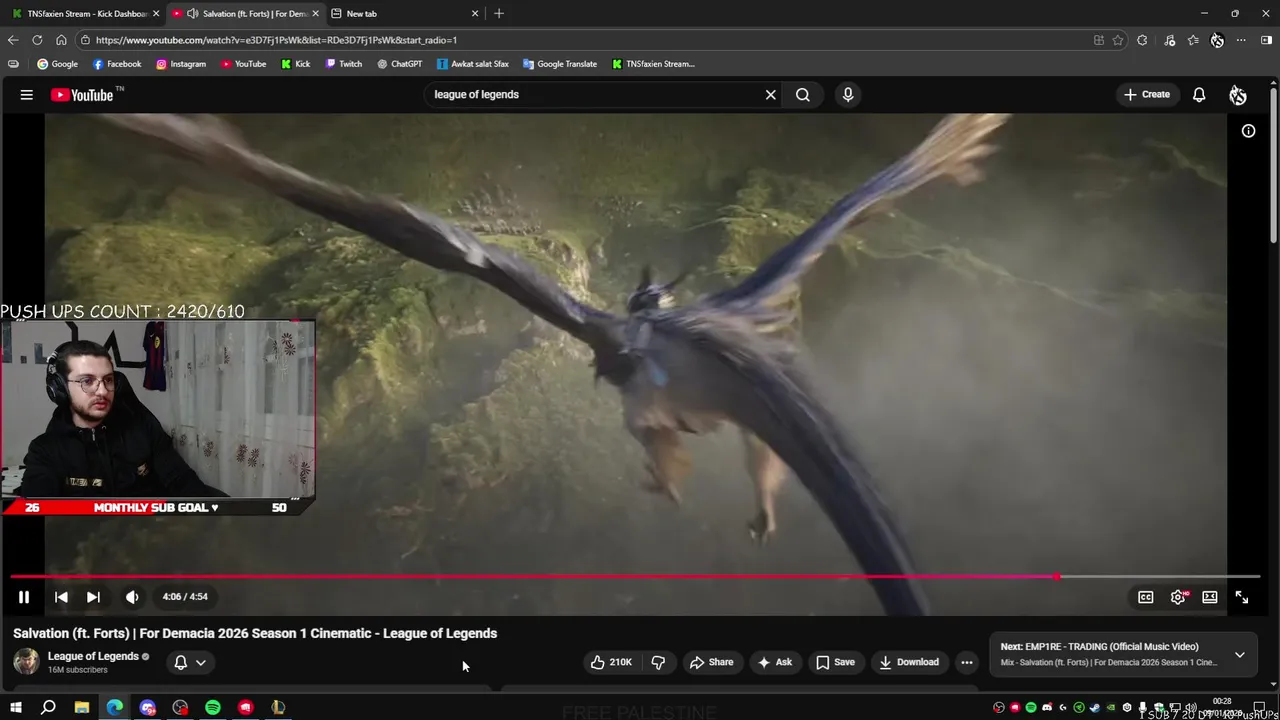Switch to the New tab tab
This screenshot has height=720, width=1280.
click(404, 14)
